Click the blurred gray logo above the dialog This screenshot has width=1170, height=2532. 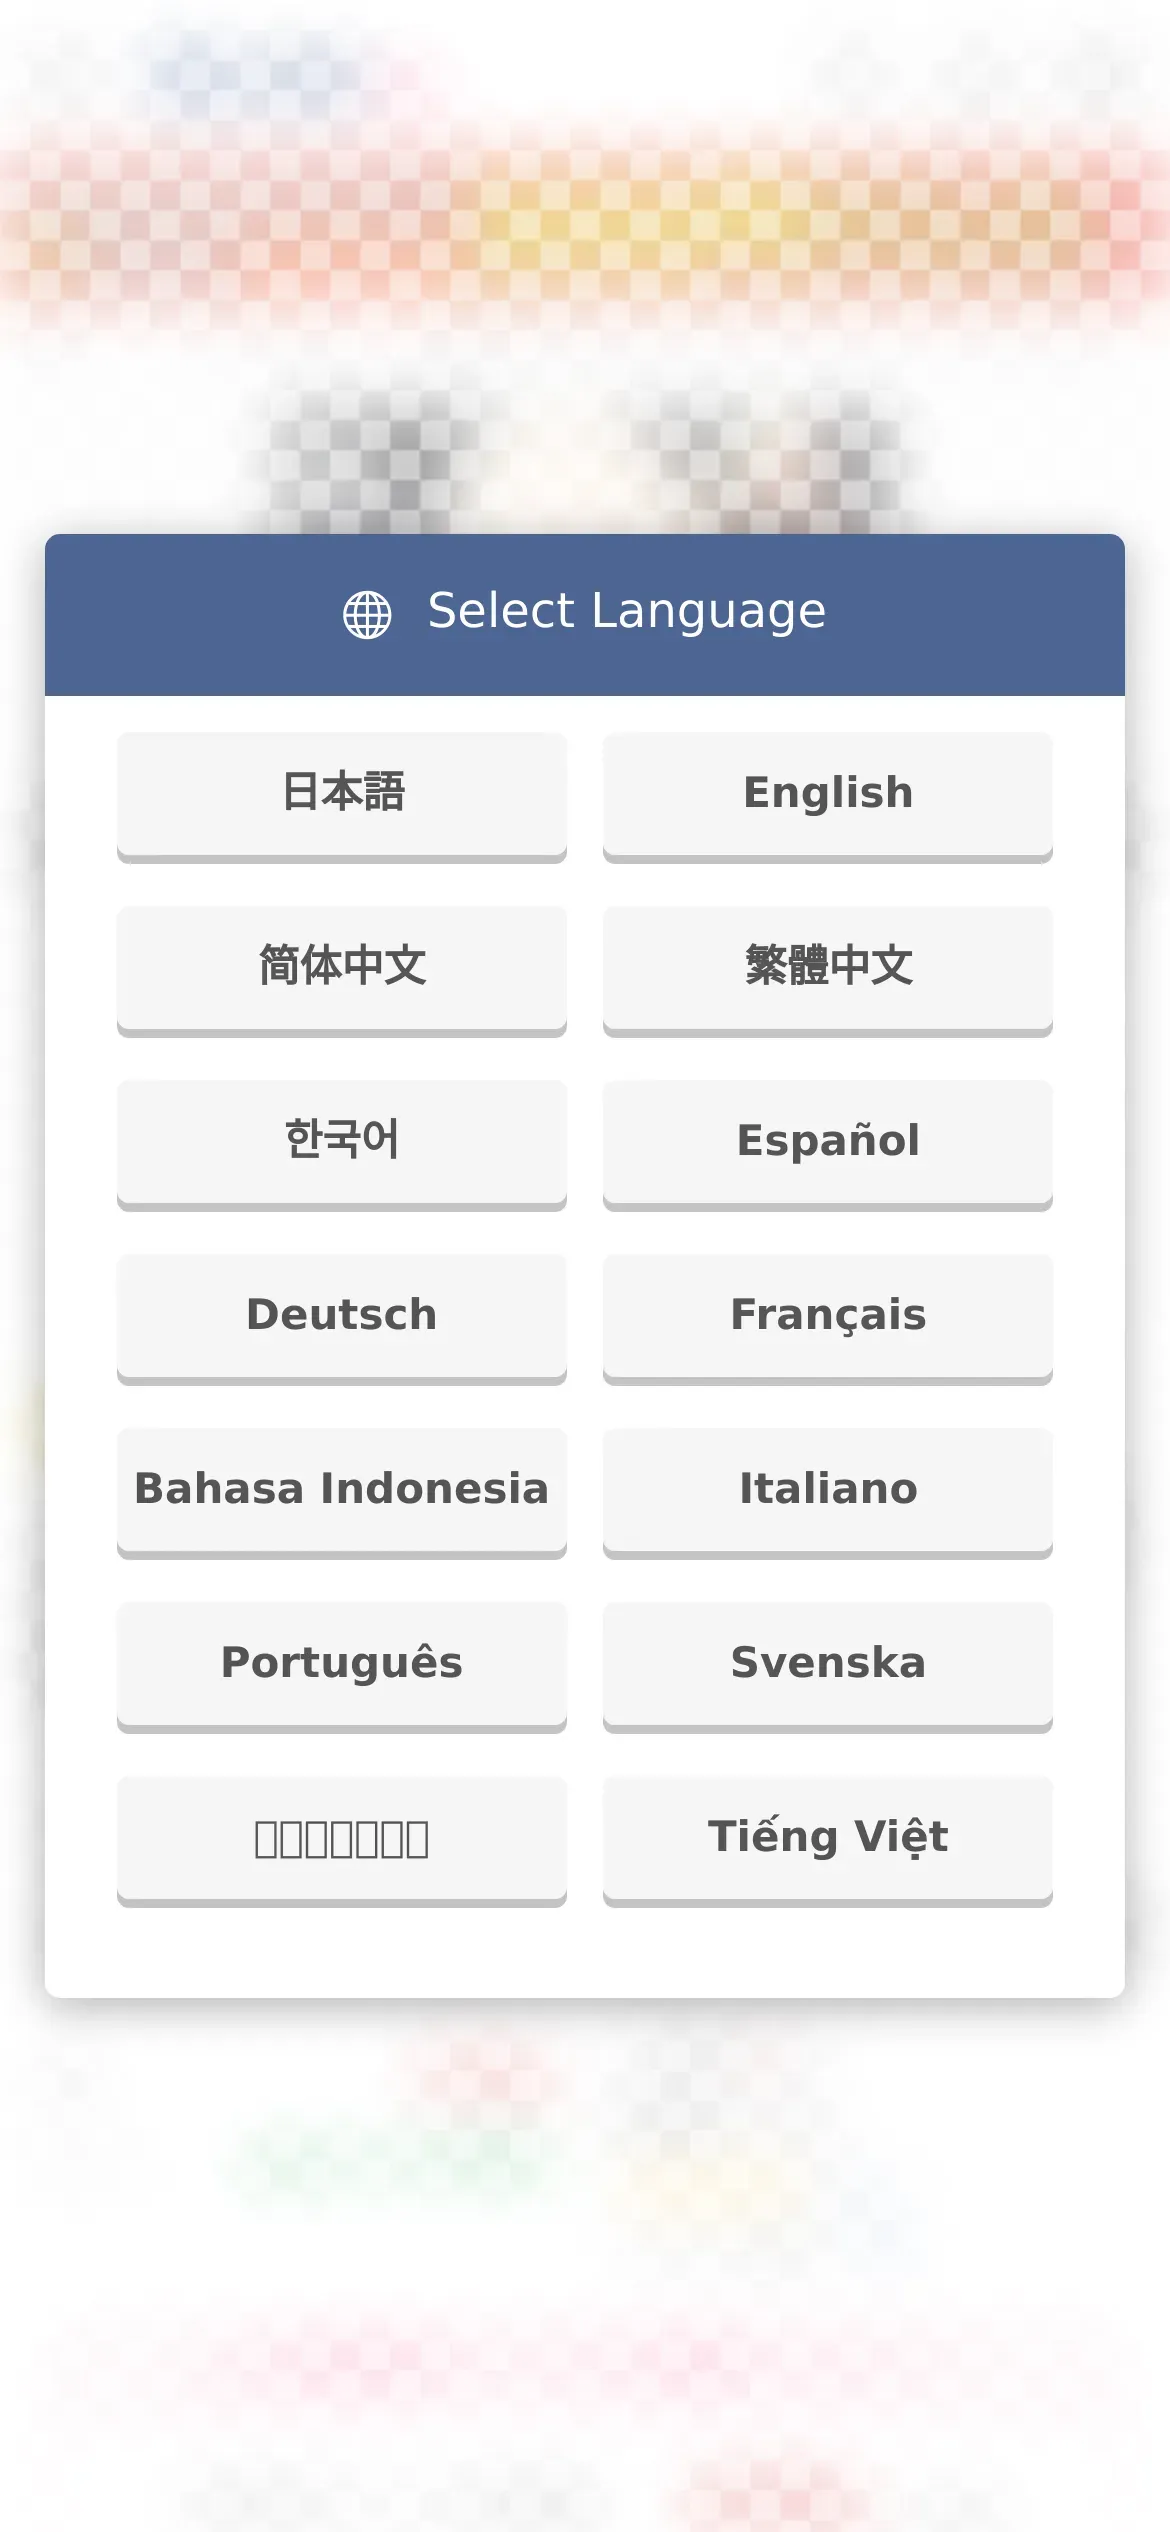coord(585,460)
